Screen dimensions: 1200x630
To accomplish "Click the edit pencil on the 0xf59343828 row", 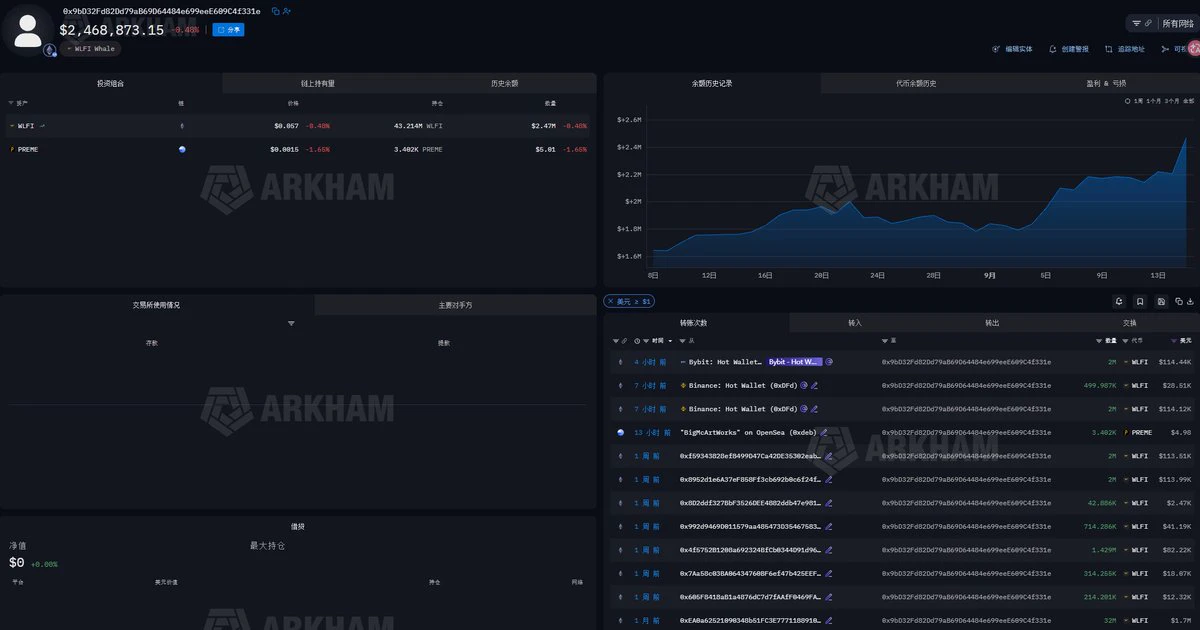I will [x=828, y=456].
